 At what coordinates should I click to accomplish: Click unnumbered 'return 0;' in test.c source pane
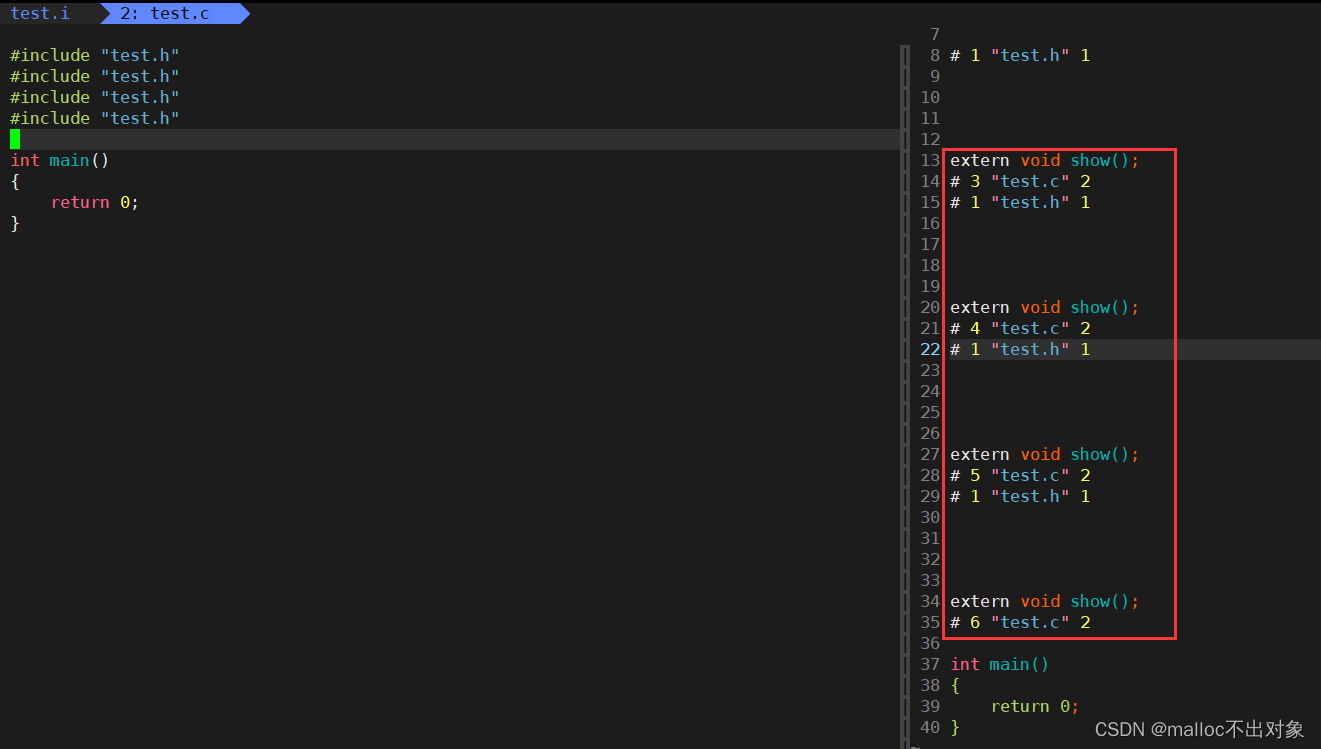pyautogui.click(x=95, y=202)
